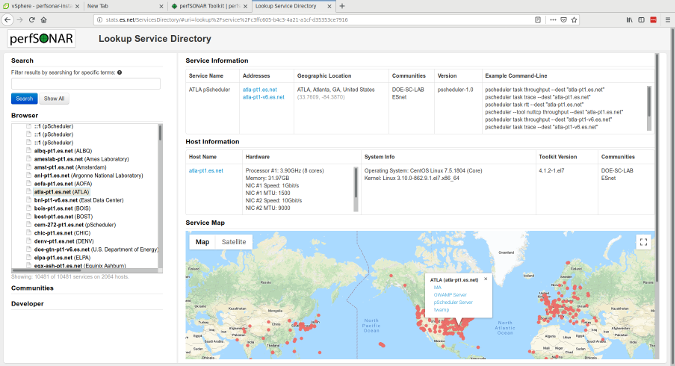Click the search help info icon
This screenshot has height=366, width=675.
[x=119, y=72]
